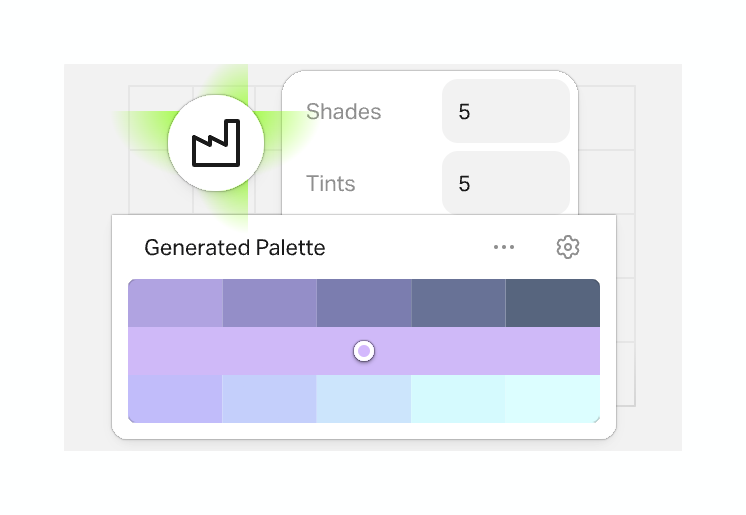Select the fourth slate-blue shade swatch
The height and width of the screenshot is (515, 746).
458,303
